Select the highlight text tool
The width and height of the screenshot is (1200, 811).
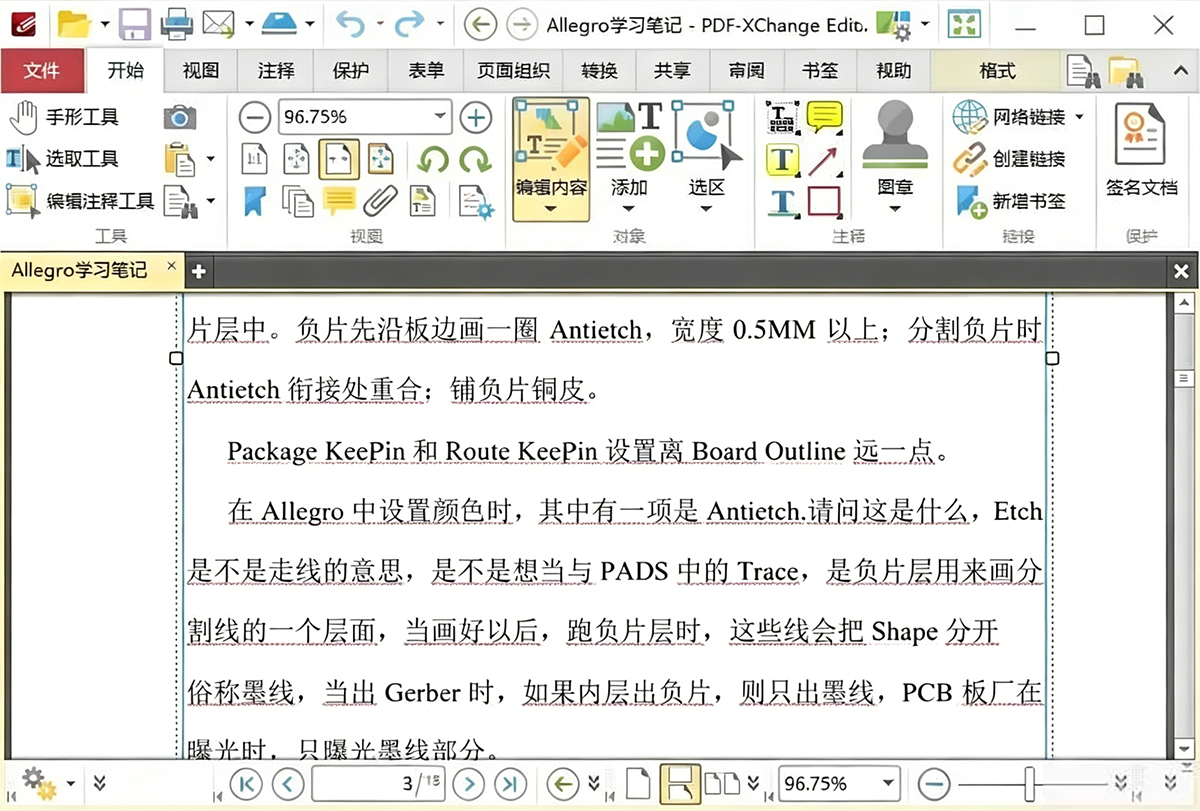click(782, 160)
